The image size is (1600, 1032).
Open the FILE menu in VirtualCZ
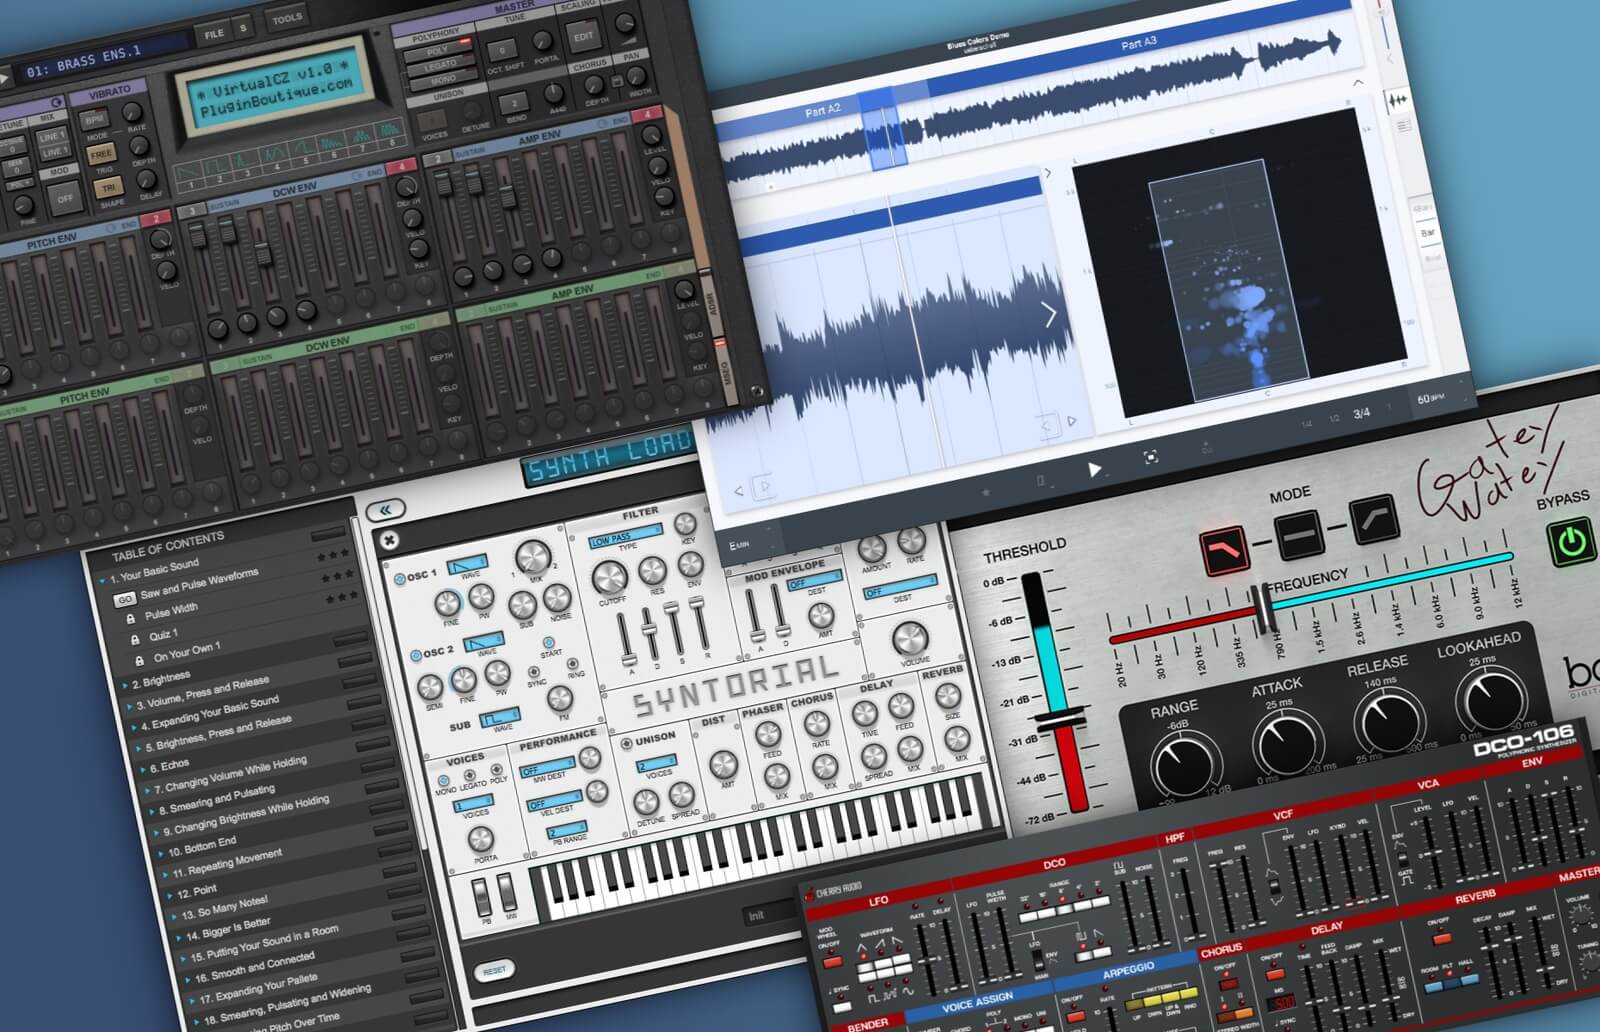[x=214, y=33]
